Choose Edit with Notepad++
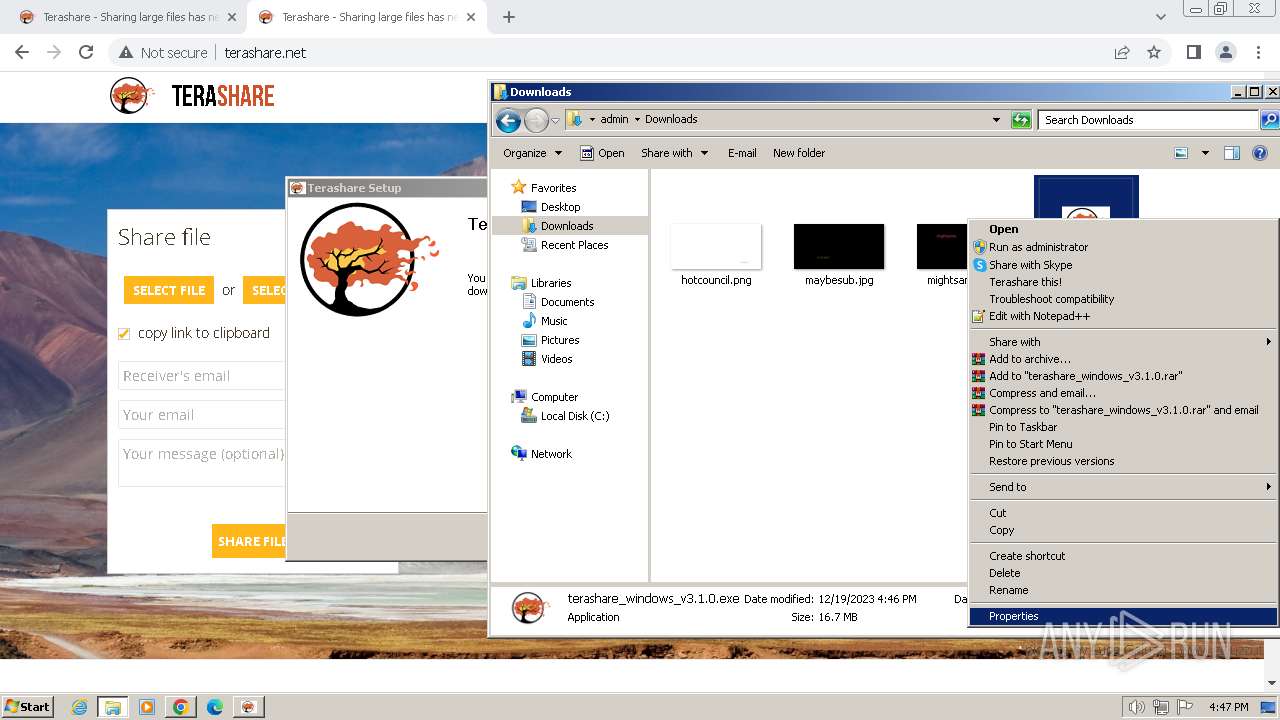Viewport: 1280px width, 720px height. tap(1124, 316)
